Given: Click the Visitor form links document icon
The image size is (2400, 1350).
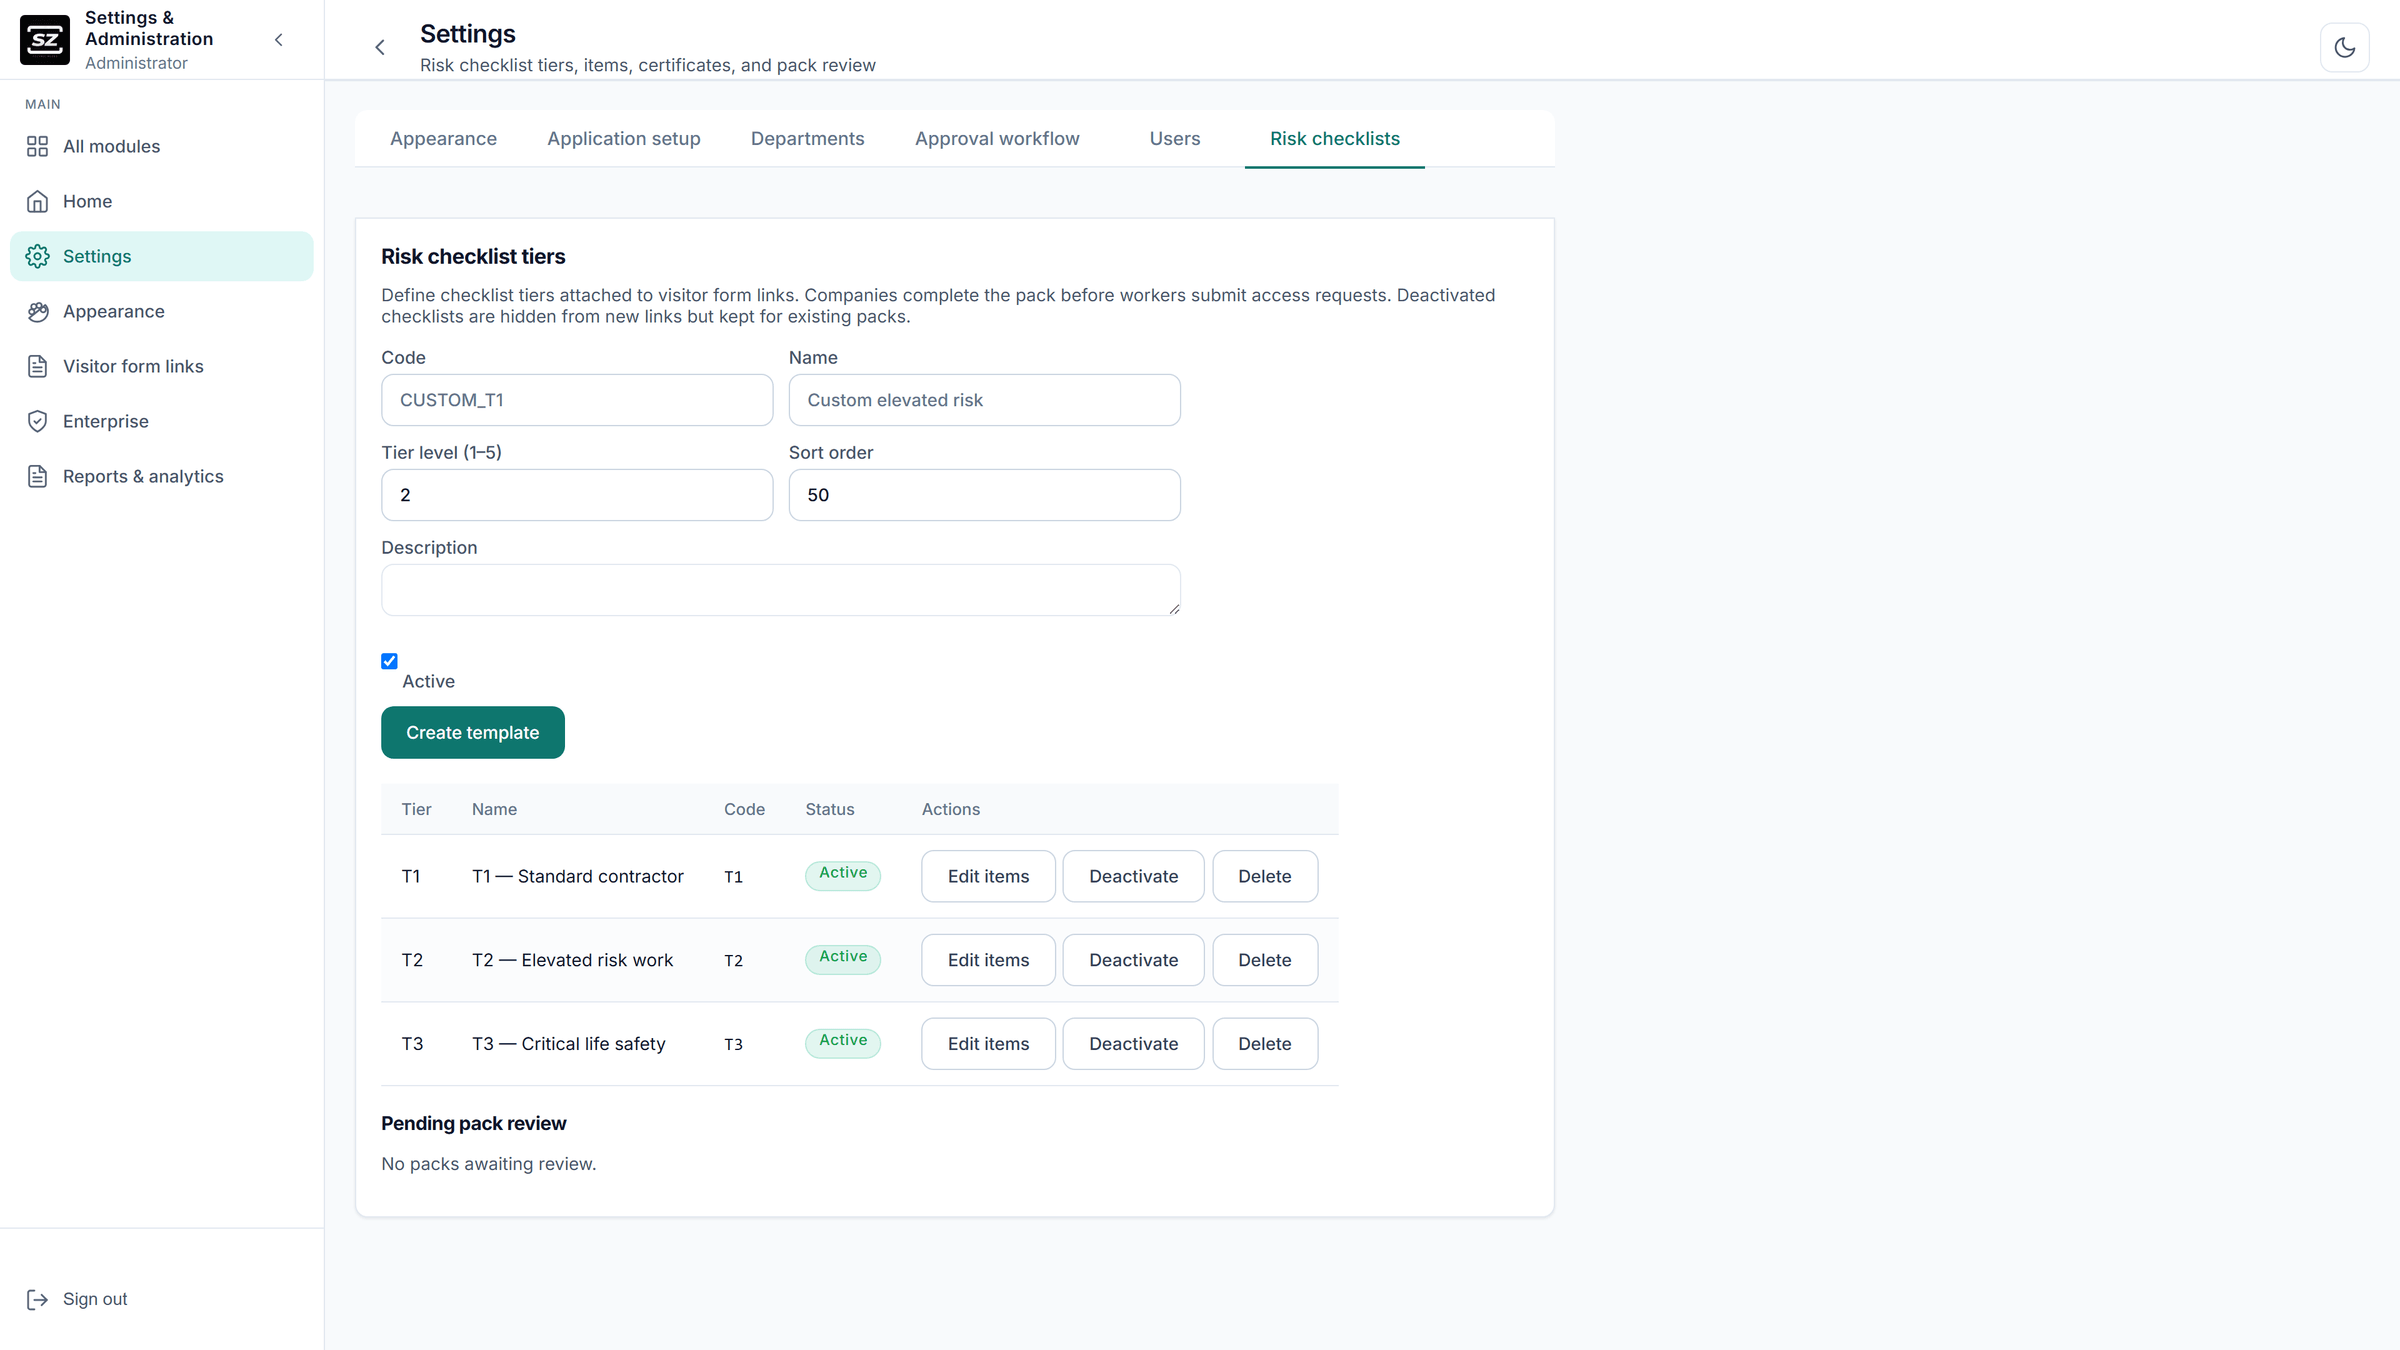Looking at the screenshot, I should click(37, 366).
